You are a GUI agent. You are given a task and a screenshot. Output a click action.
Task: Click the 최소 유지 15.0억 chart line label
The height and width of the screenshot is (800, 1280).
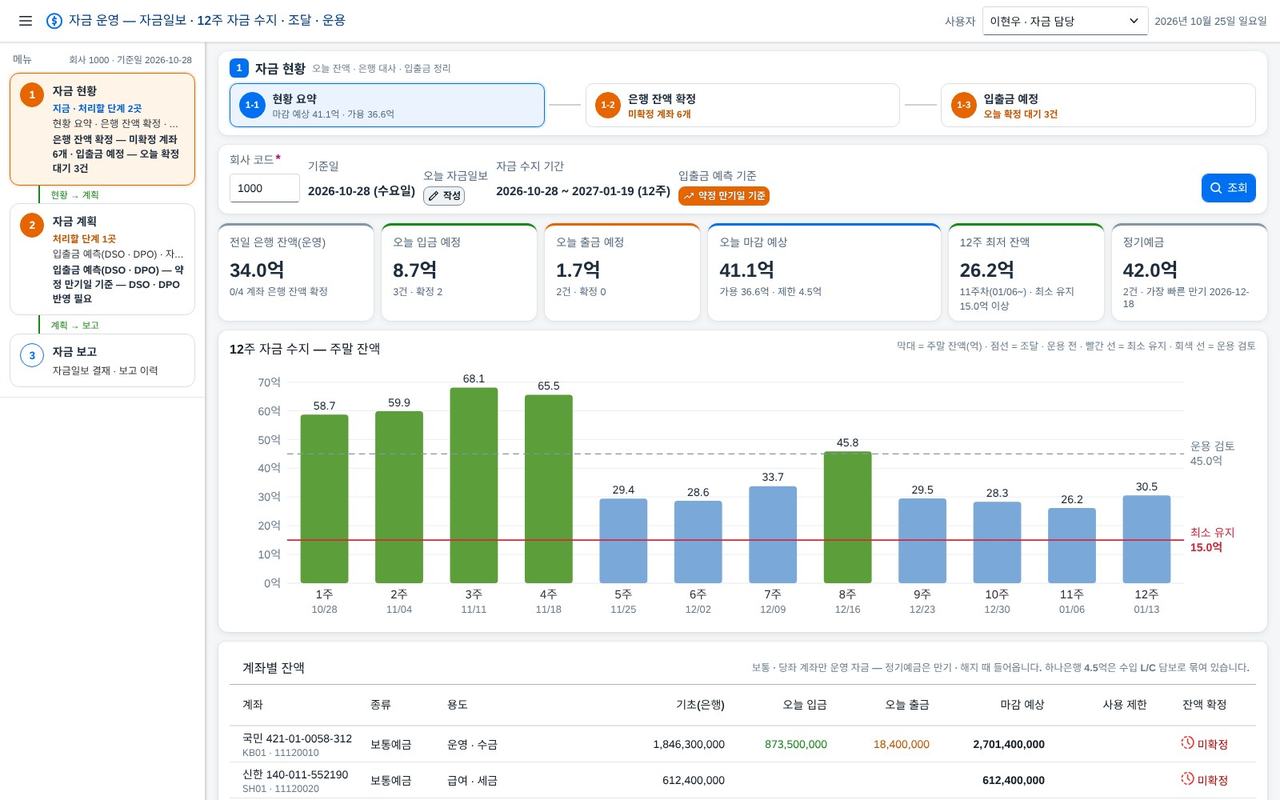pos(1212,540)
